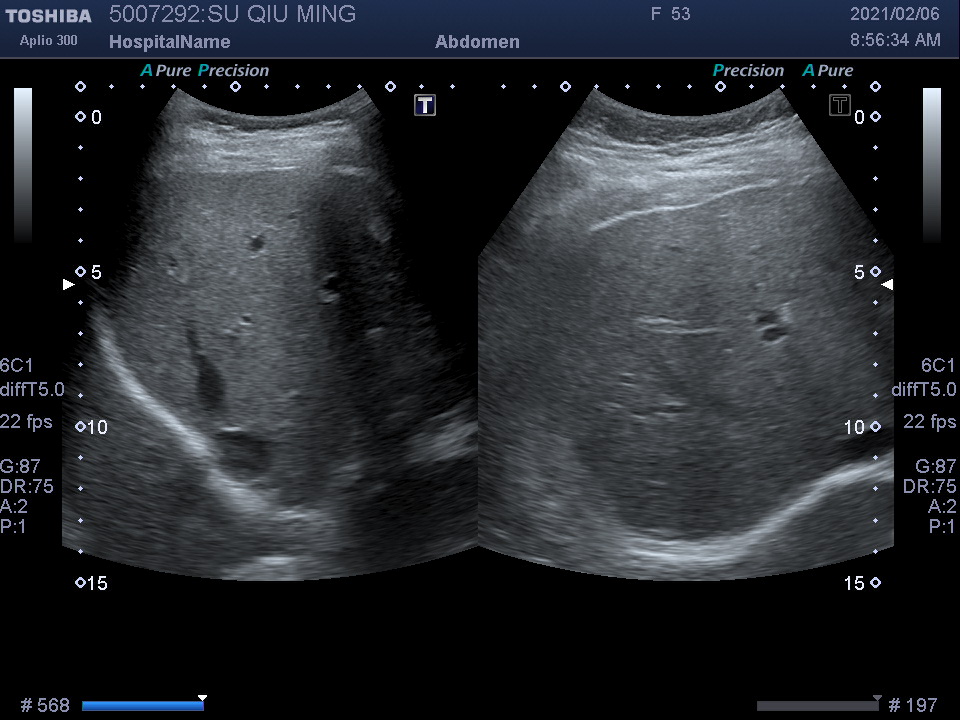960x720 pixels.
Task: Click the right focus arrow beside depth 5
Action: click(887, 284)
